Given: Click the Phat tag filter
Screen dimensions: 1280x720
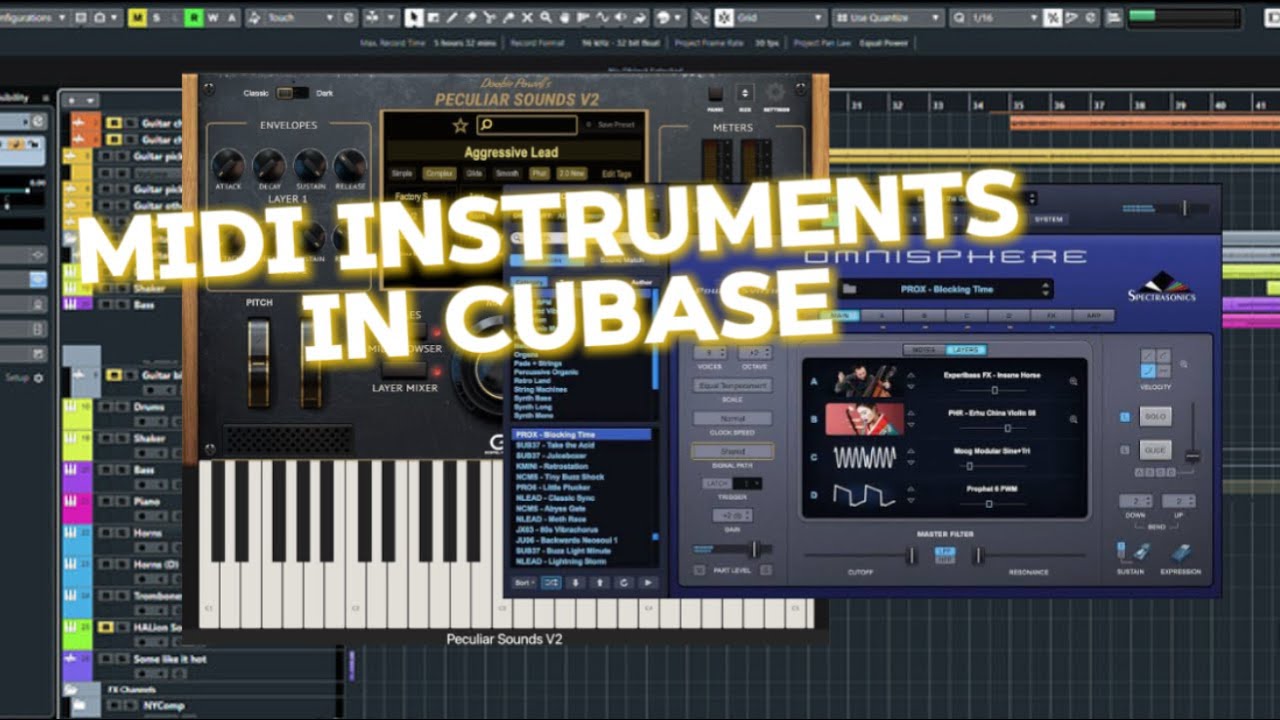Looking at the screenshot, I should pyautogui.click(x=539, y=173).
